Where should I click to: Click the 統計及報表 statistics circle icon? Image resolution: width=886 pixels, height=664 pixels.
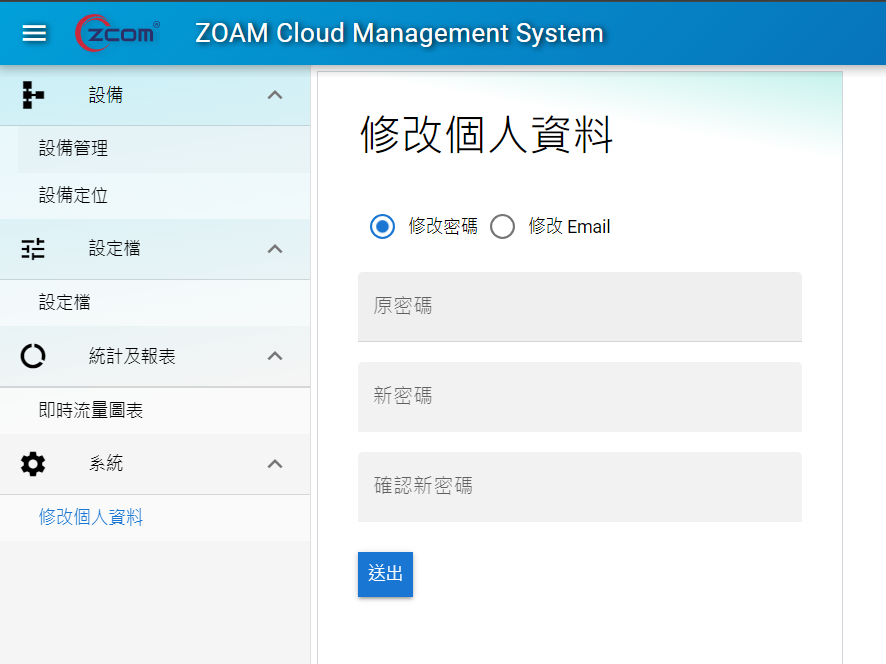32,356
